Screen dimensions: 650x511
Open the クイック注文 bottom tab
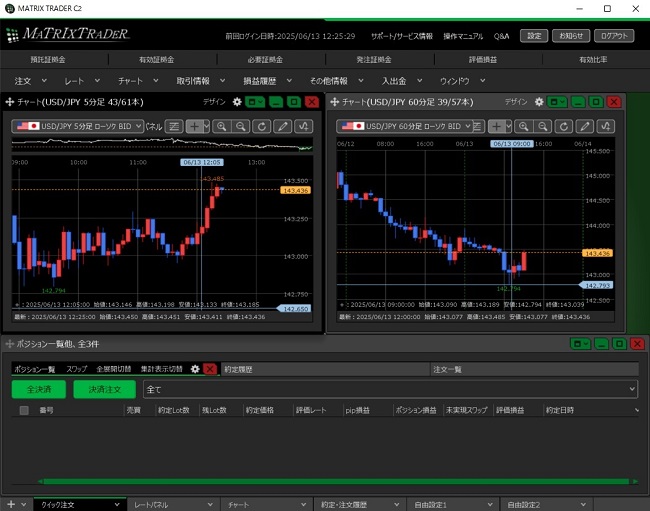80,504
